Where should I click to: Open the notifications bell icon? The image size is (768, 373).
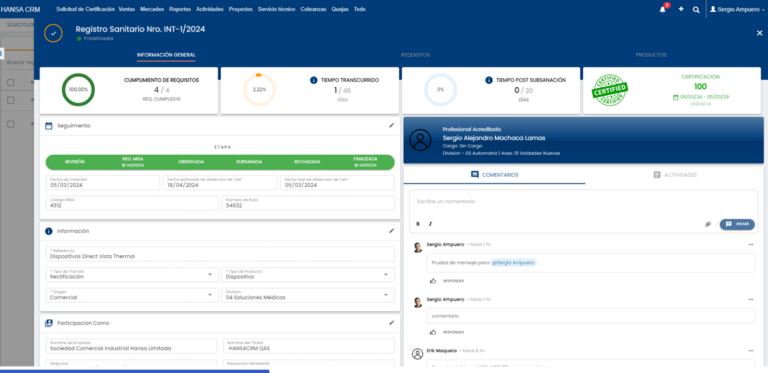(663, 9)
